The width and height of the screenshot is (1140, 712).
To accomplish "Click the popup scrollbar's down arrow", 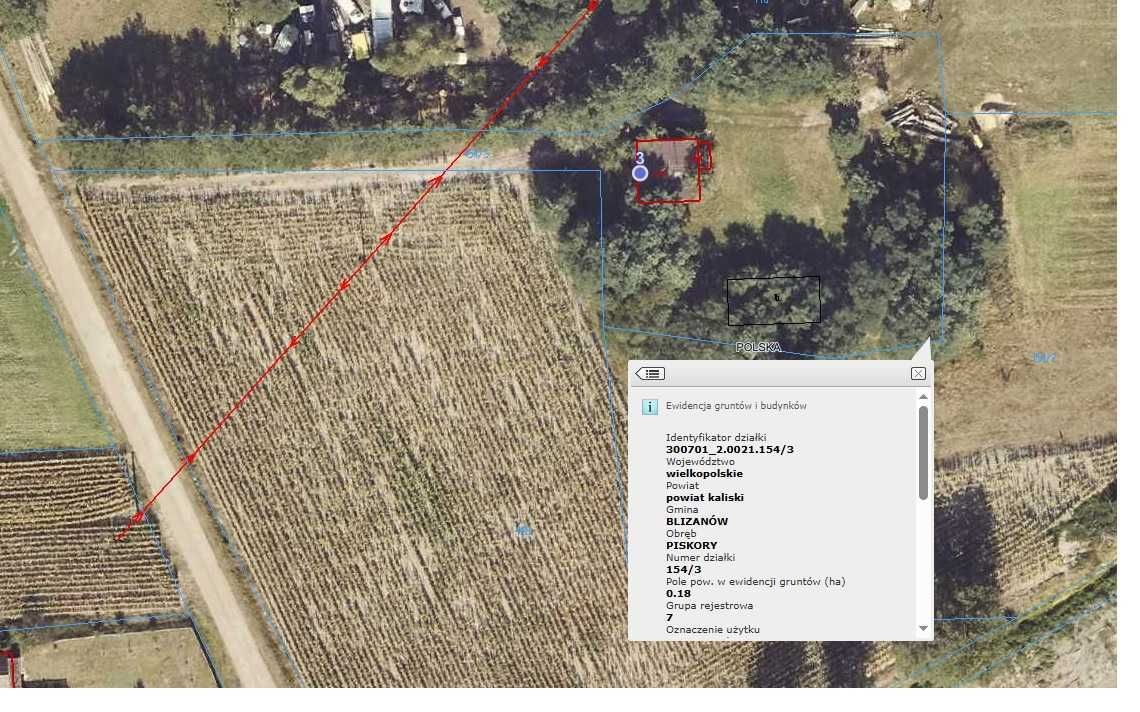I will pos(923,628).
